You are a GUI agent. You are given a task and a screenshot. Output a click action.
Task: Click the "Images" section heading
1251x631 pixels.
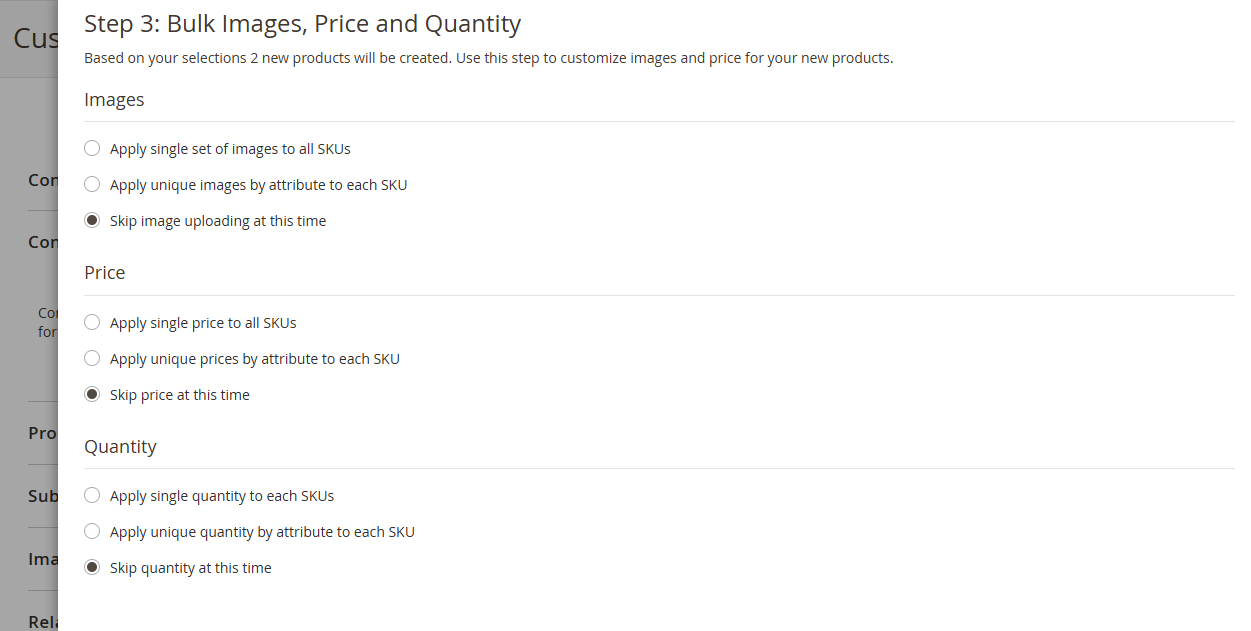[114, 100]
